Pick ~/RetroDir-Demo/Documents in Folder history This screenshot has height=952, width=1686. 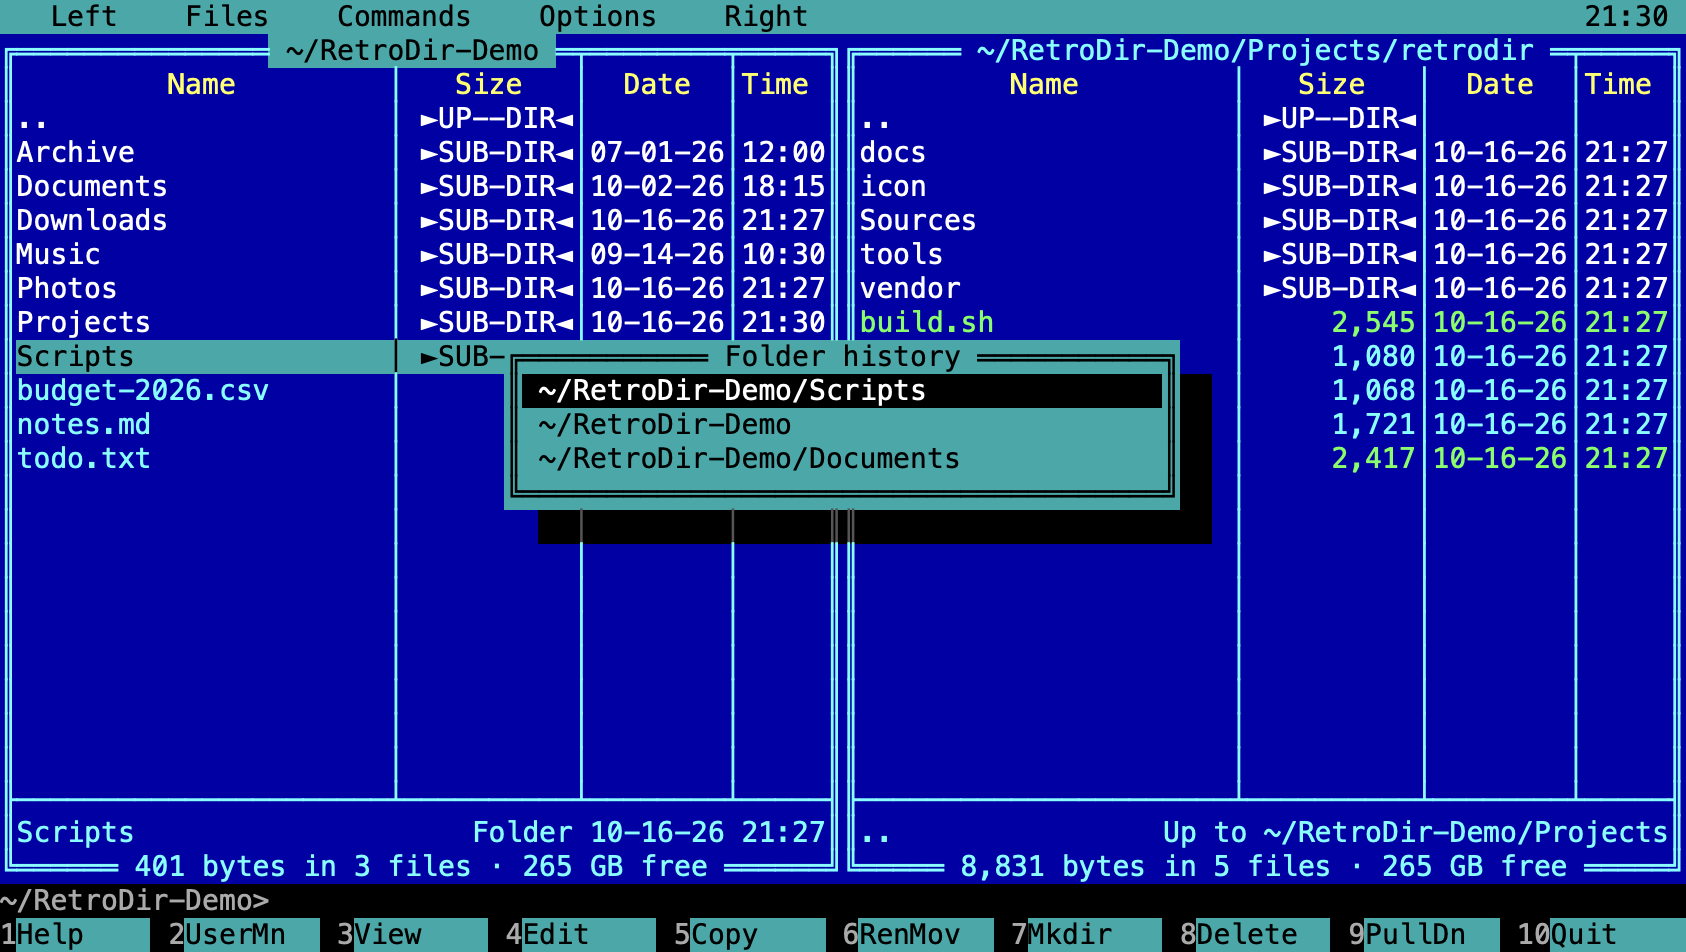[x=842, y=459]
